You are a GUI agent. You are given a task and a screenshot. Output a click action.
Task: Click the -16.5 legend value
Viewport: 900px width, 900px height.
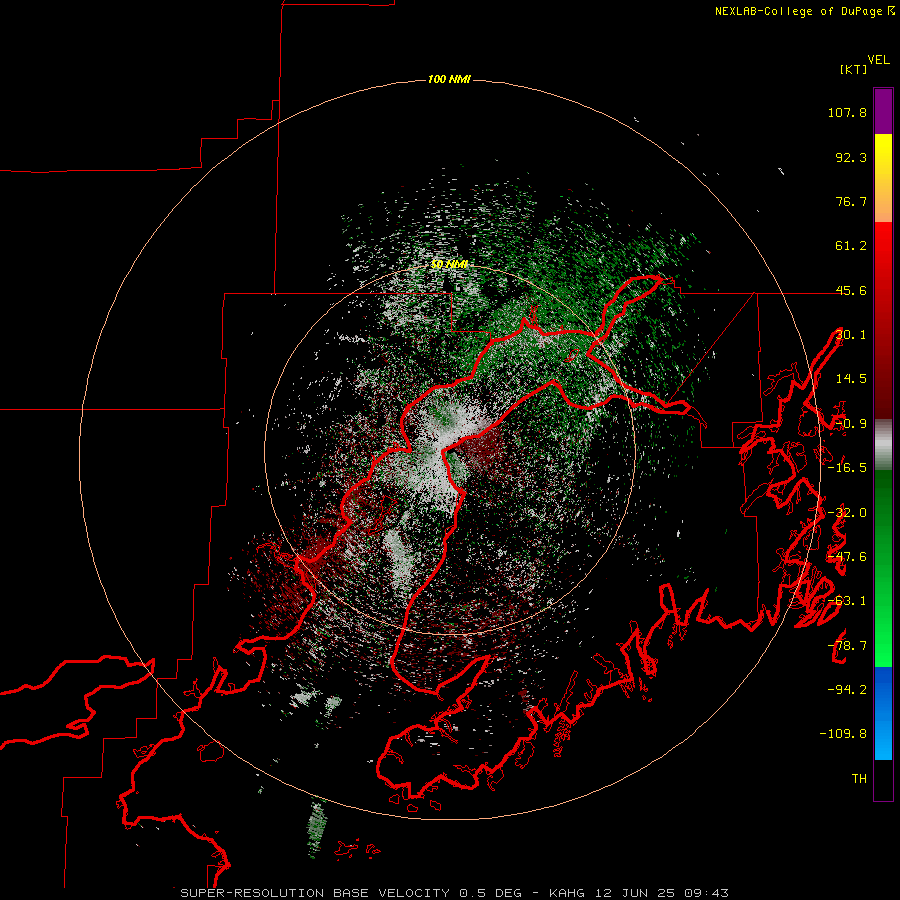click(847, 468)
